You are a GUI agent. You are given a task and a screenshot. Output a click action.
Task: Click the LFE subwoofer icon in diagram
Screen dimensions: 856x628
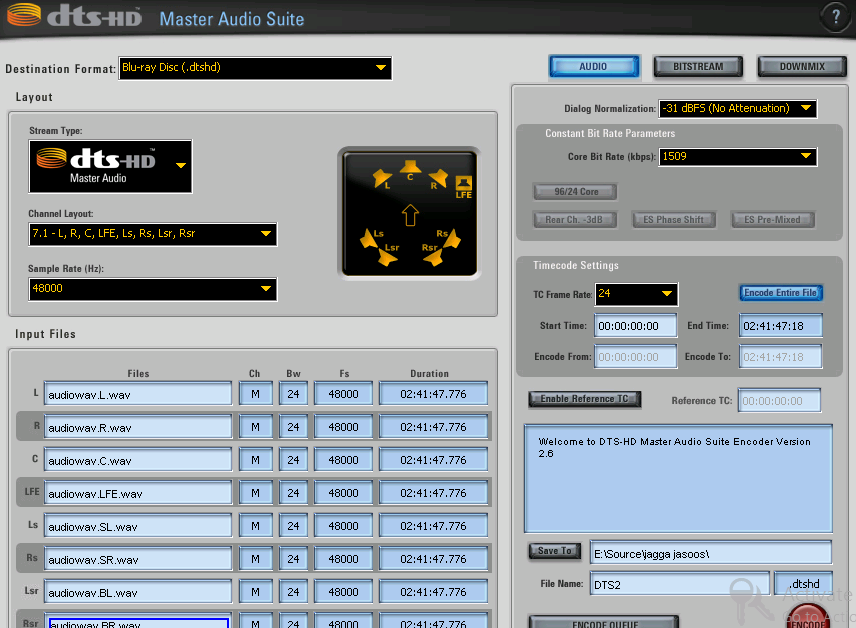pyautogui.click(x=463, y=184)
